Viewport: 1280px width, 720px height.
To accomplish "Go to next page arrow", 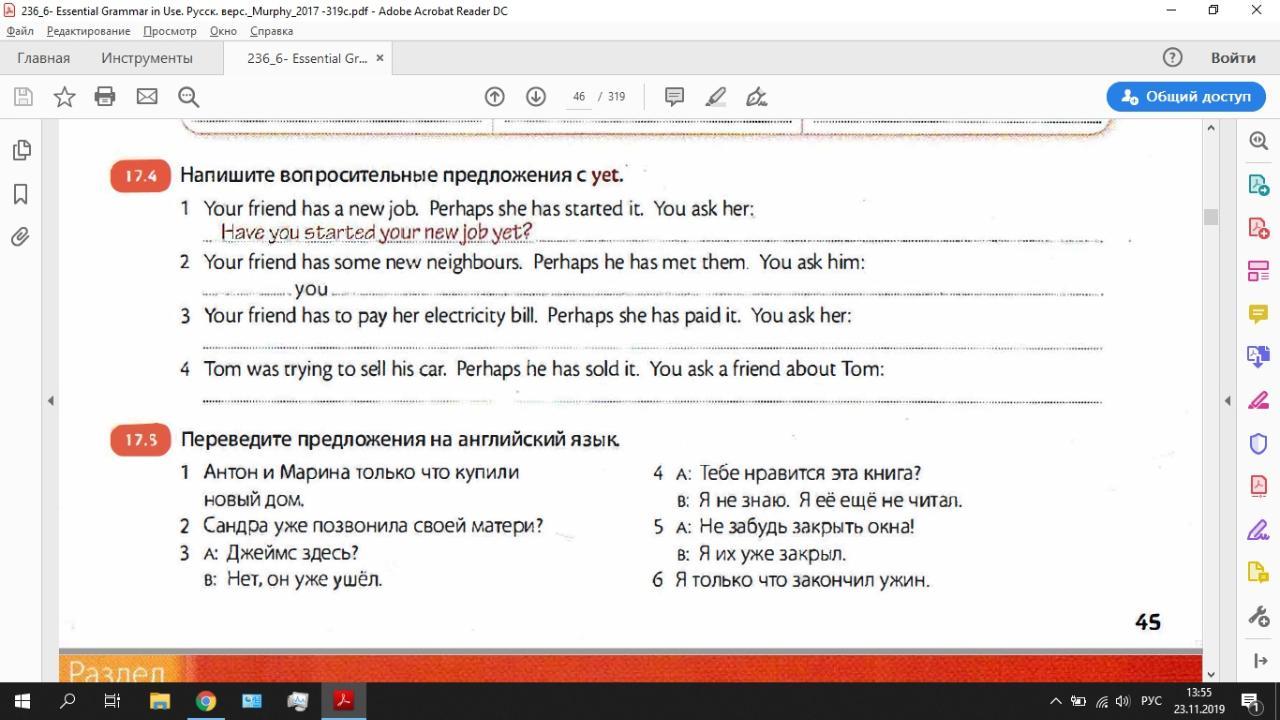I will tap(535, 97).
